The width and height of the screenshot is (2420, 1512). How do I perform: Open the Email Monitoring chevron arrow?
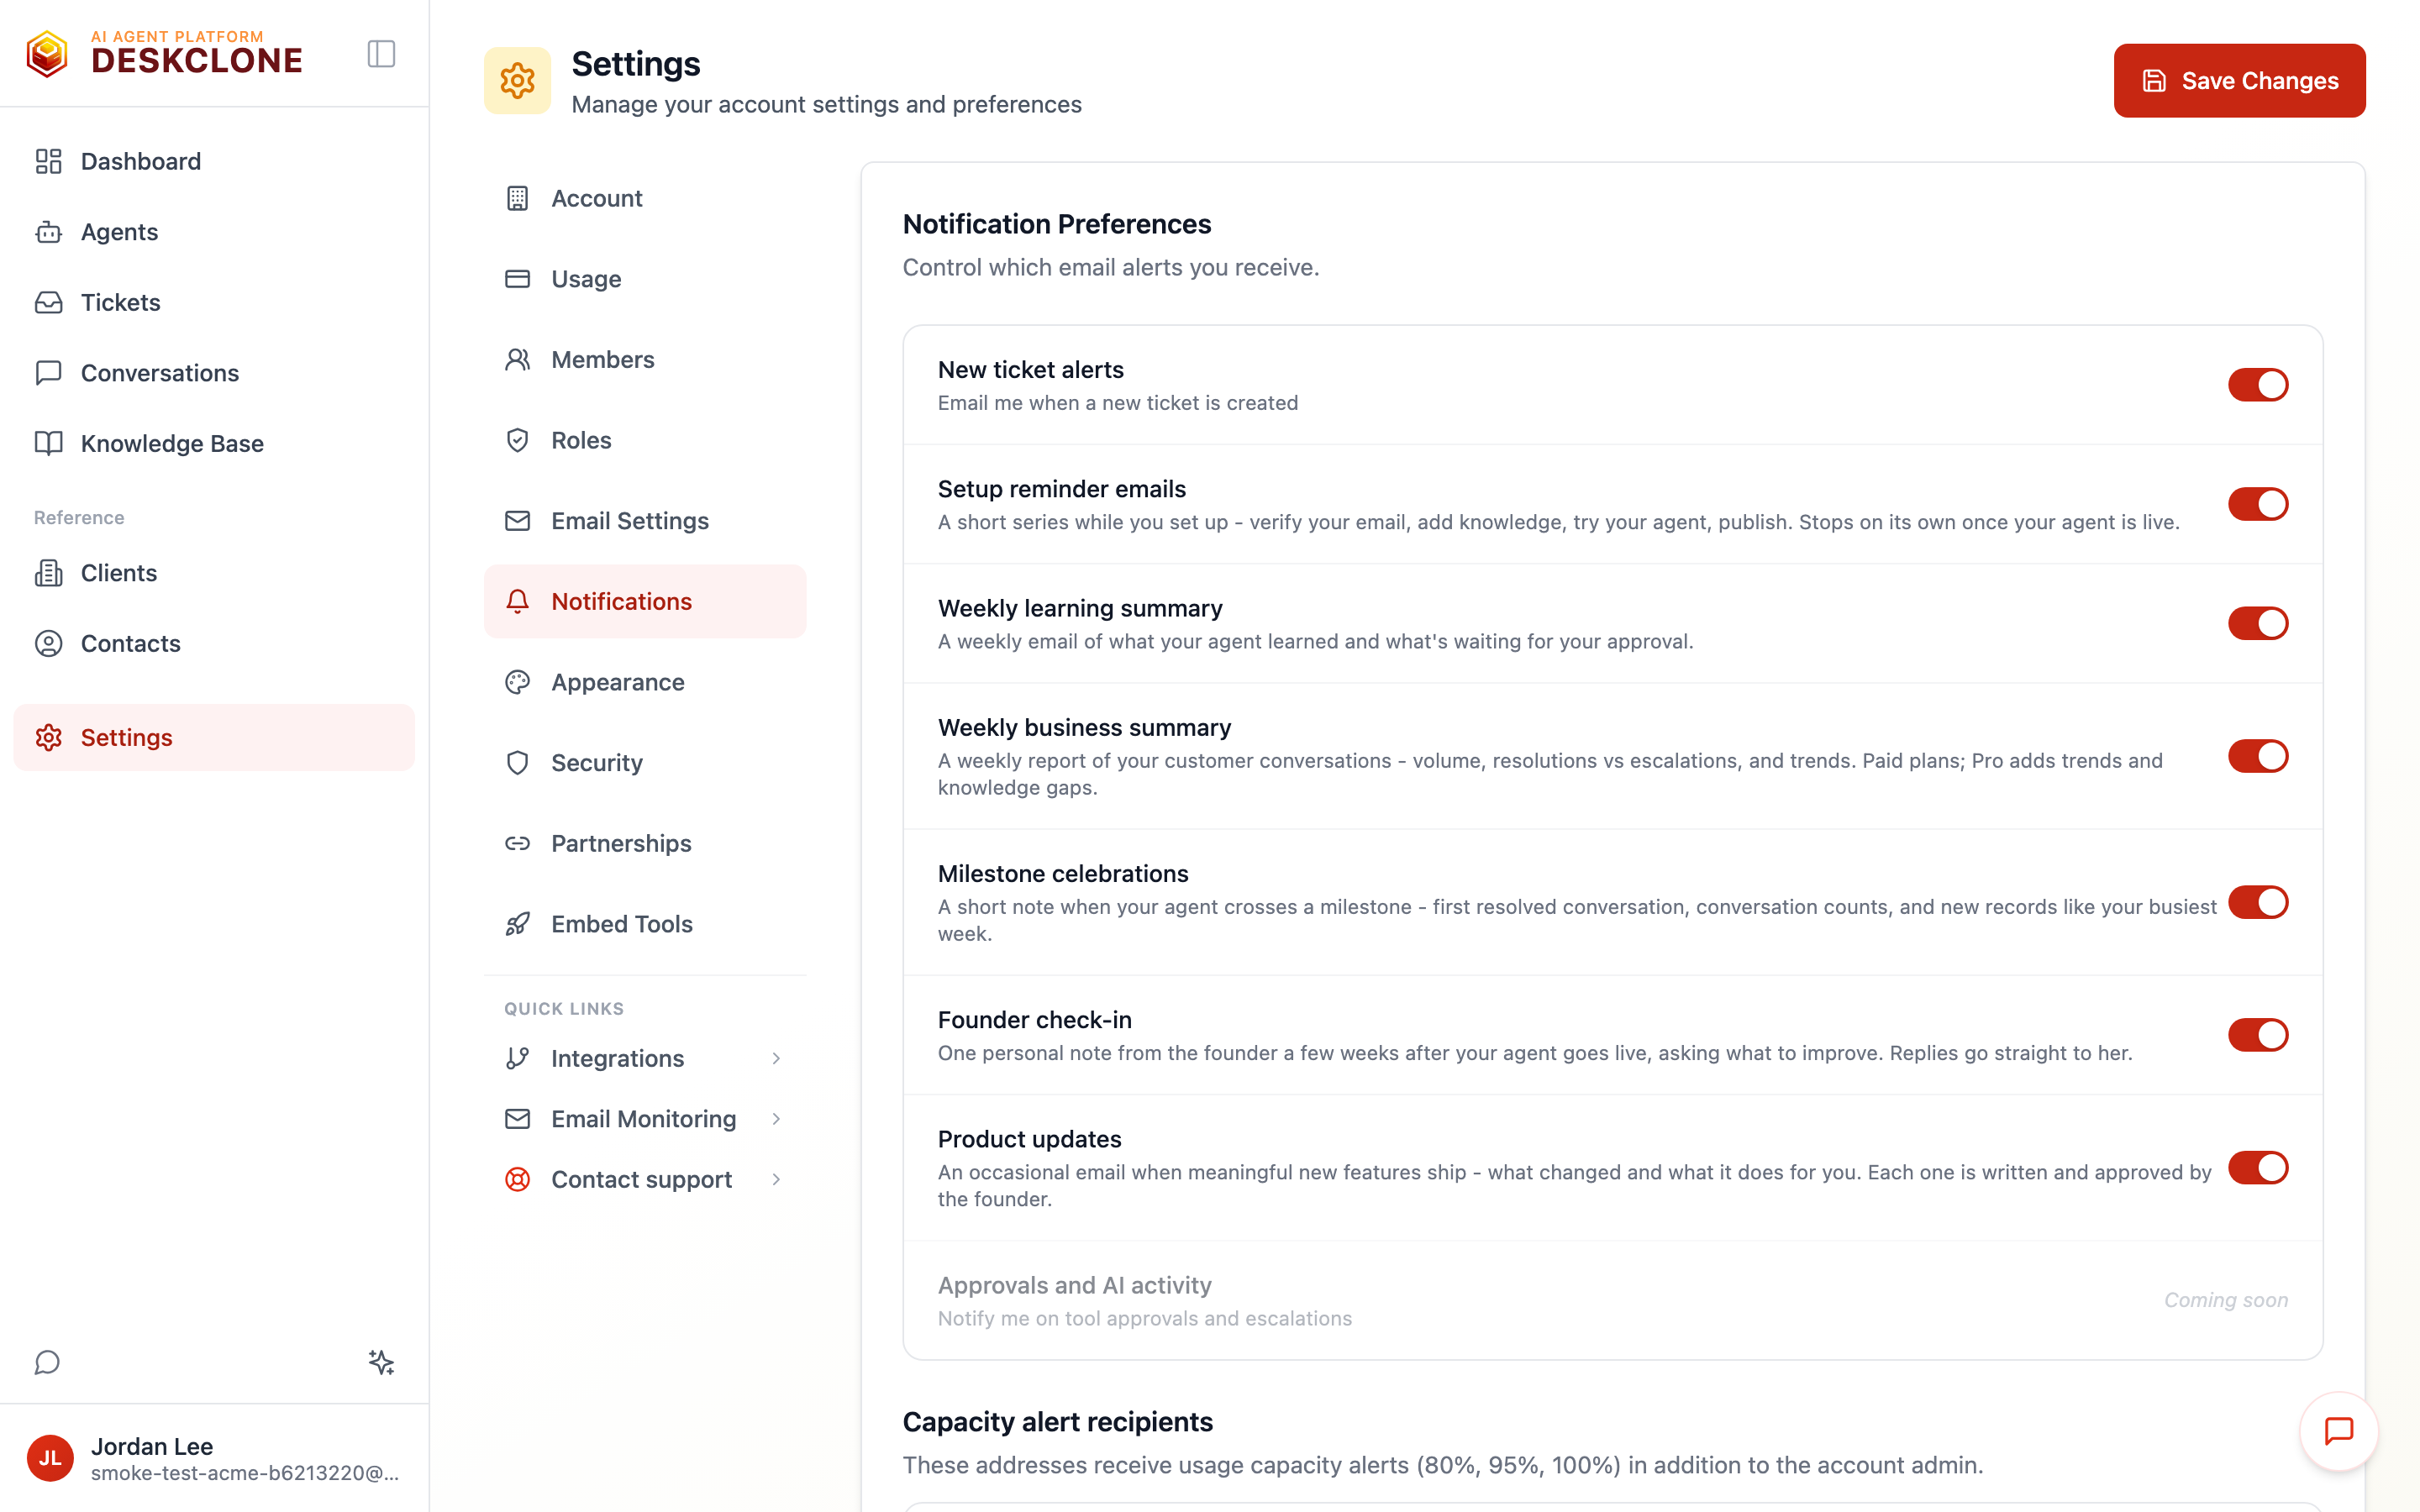pos(776,1119)
